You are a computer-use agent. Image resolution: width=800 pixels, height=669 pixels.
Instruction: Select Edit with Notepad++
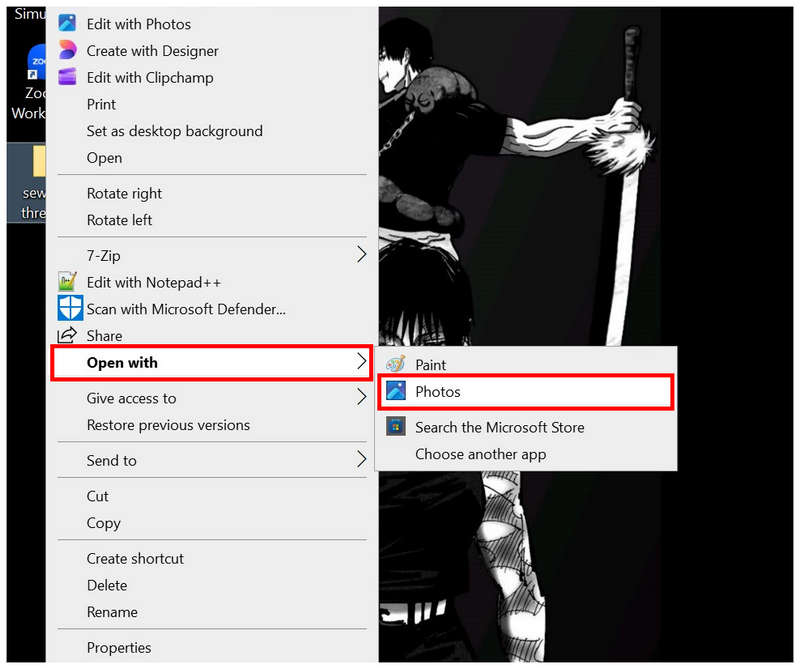tap(212, 282)
